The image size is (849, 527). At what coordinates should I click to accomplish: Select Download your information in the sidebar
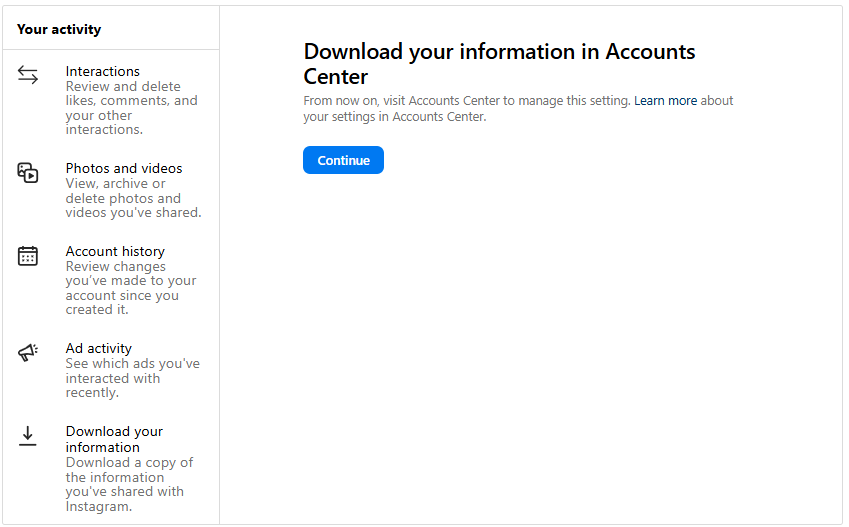coord(111,469)
